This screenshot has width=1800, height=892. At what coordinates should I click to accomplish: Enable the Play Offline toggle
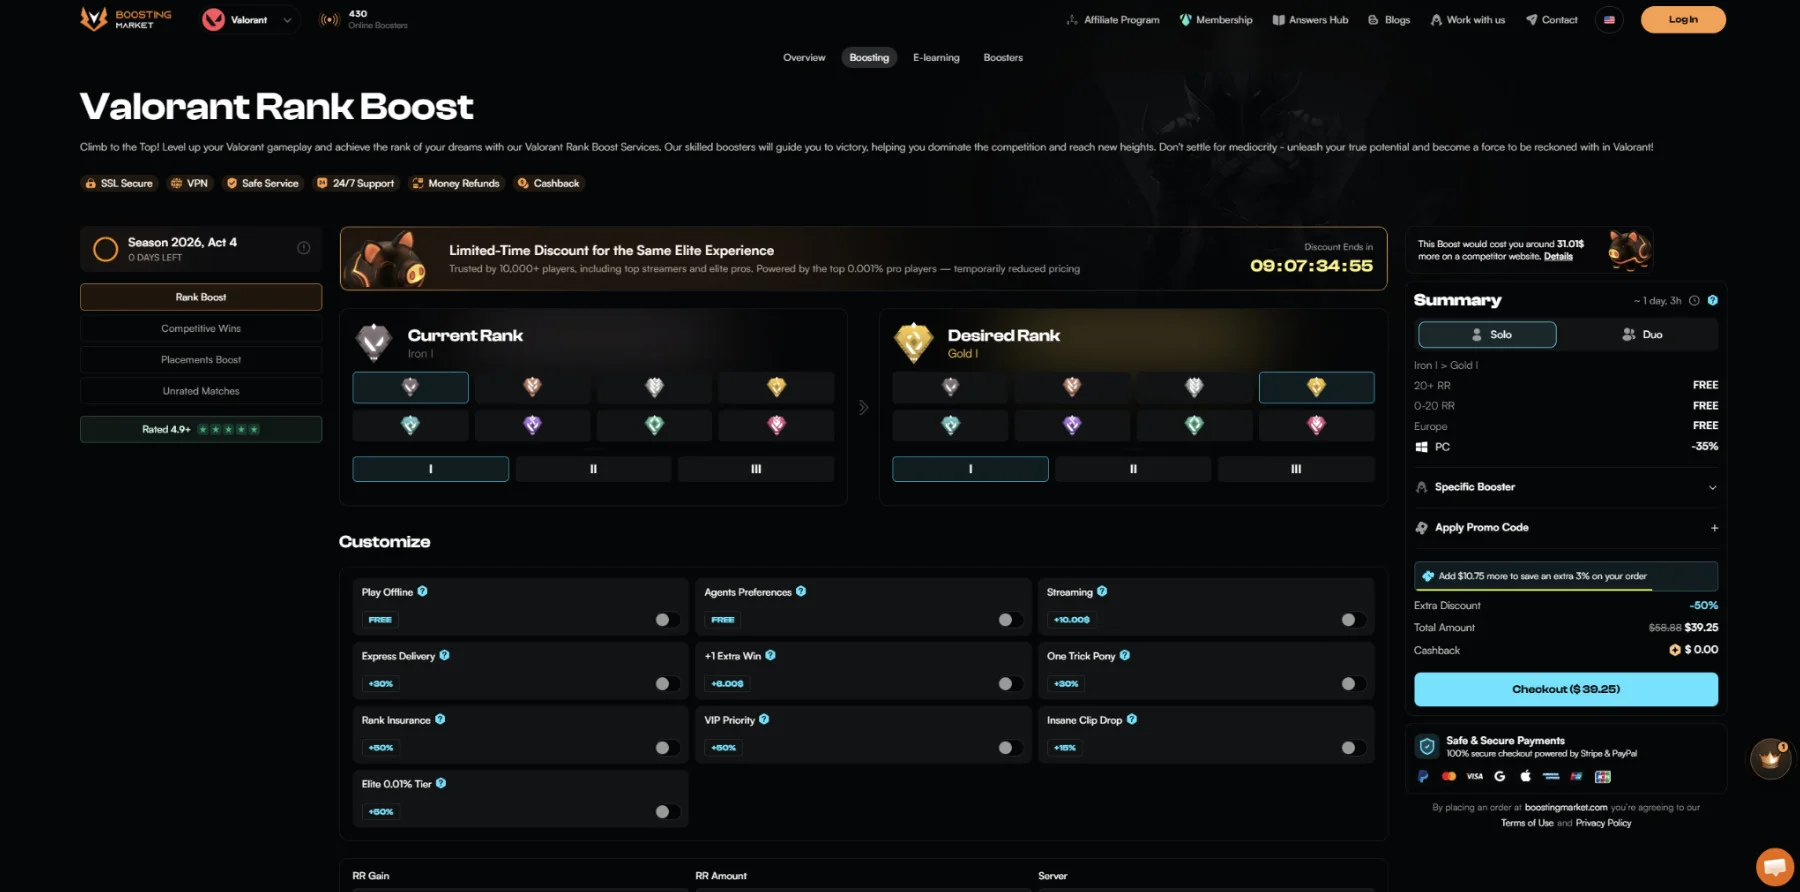[667, 620]
